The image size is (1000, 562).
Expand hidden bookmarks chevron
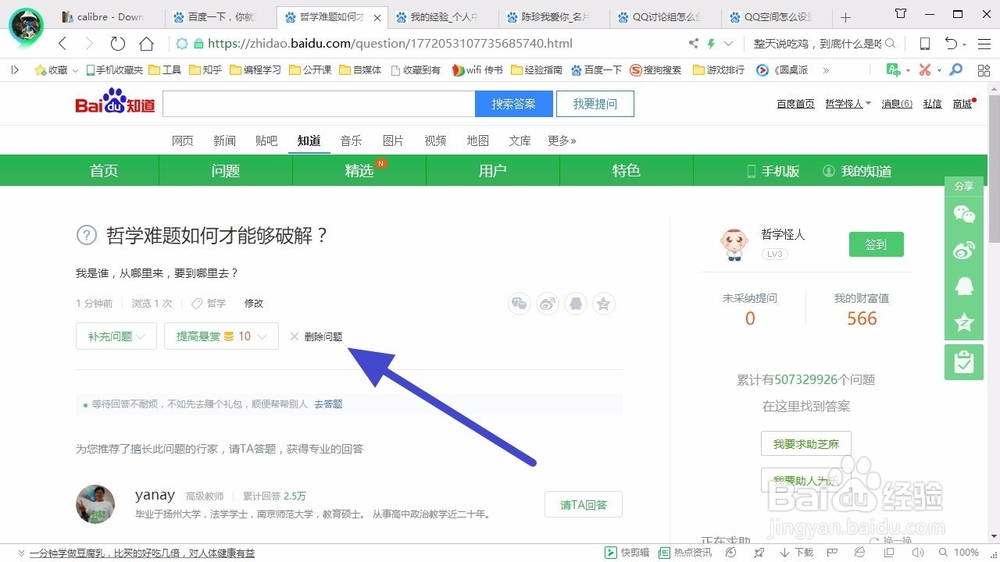826,70
